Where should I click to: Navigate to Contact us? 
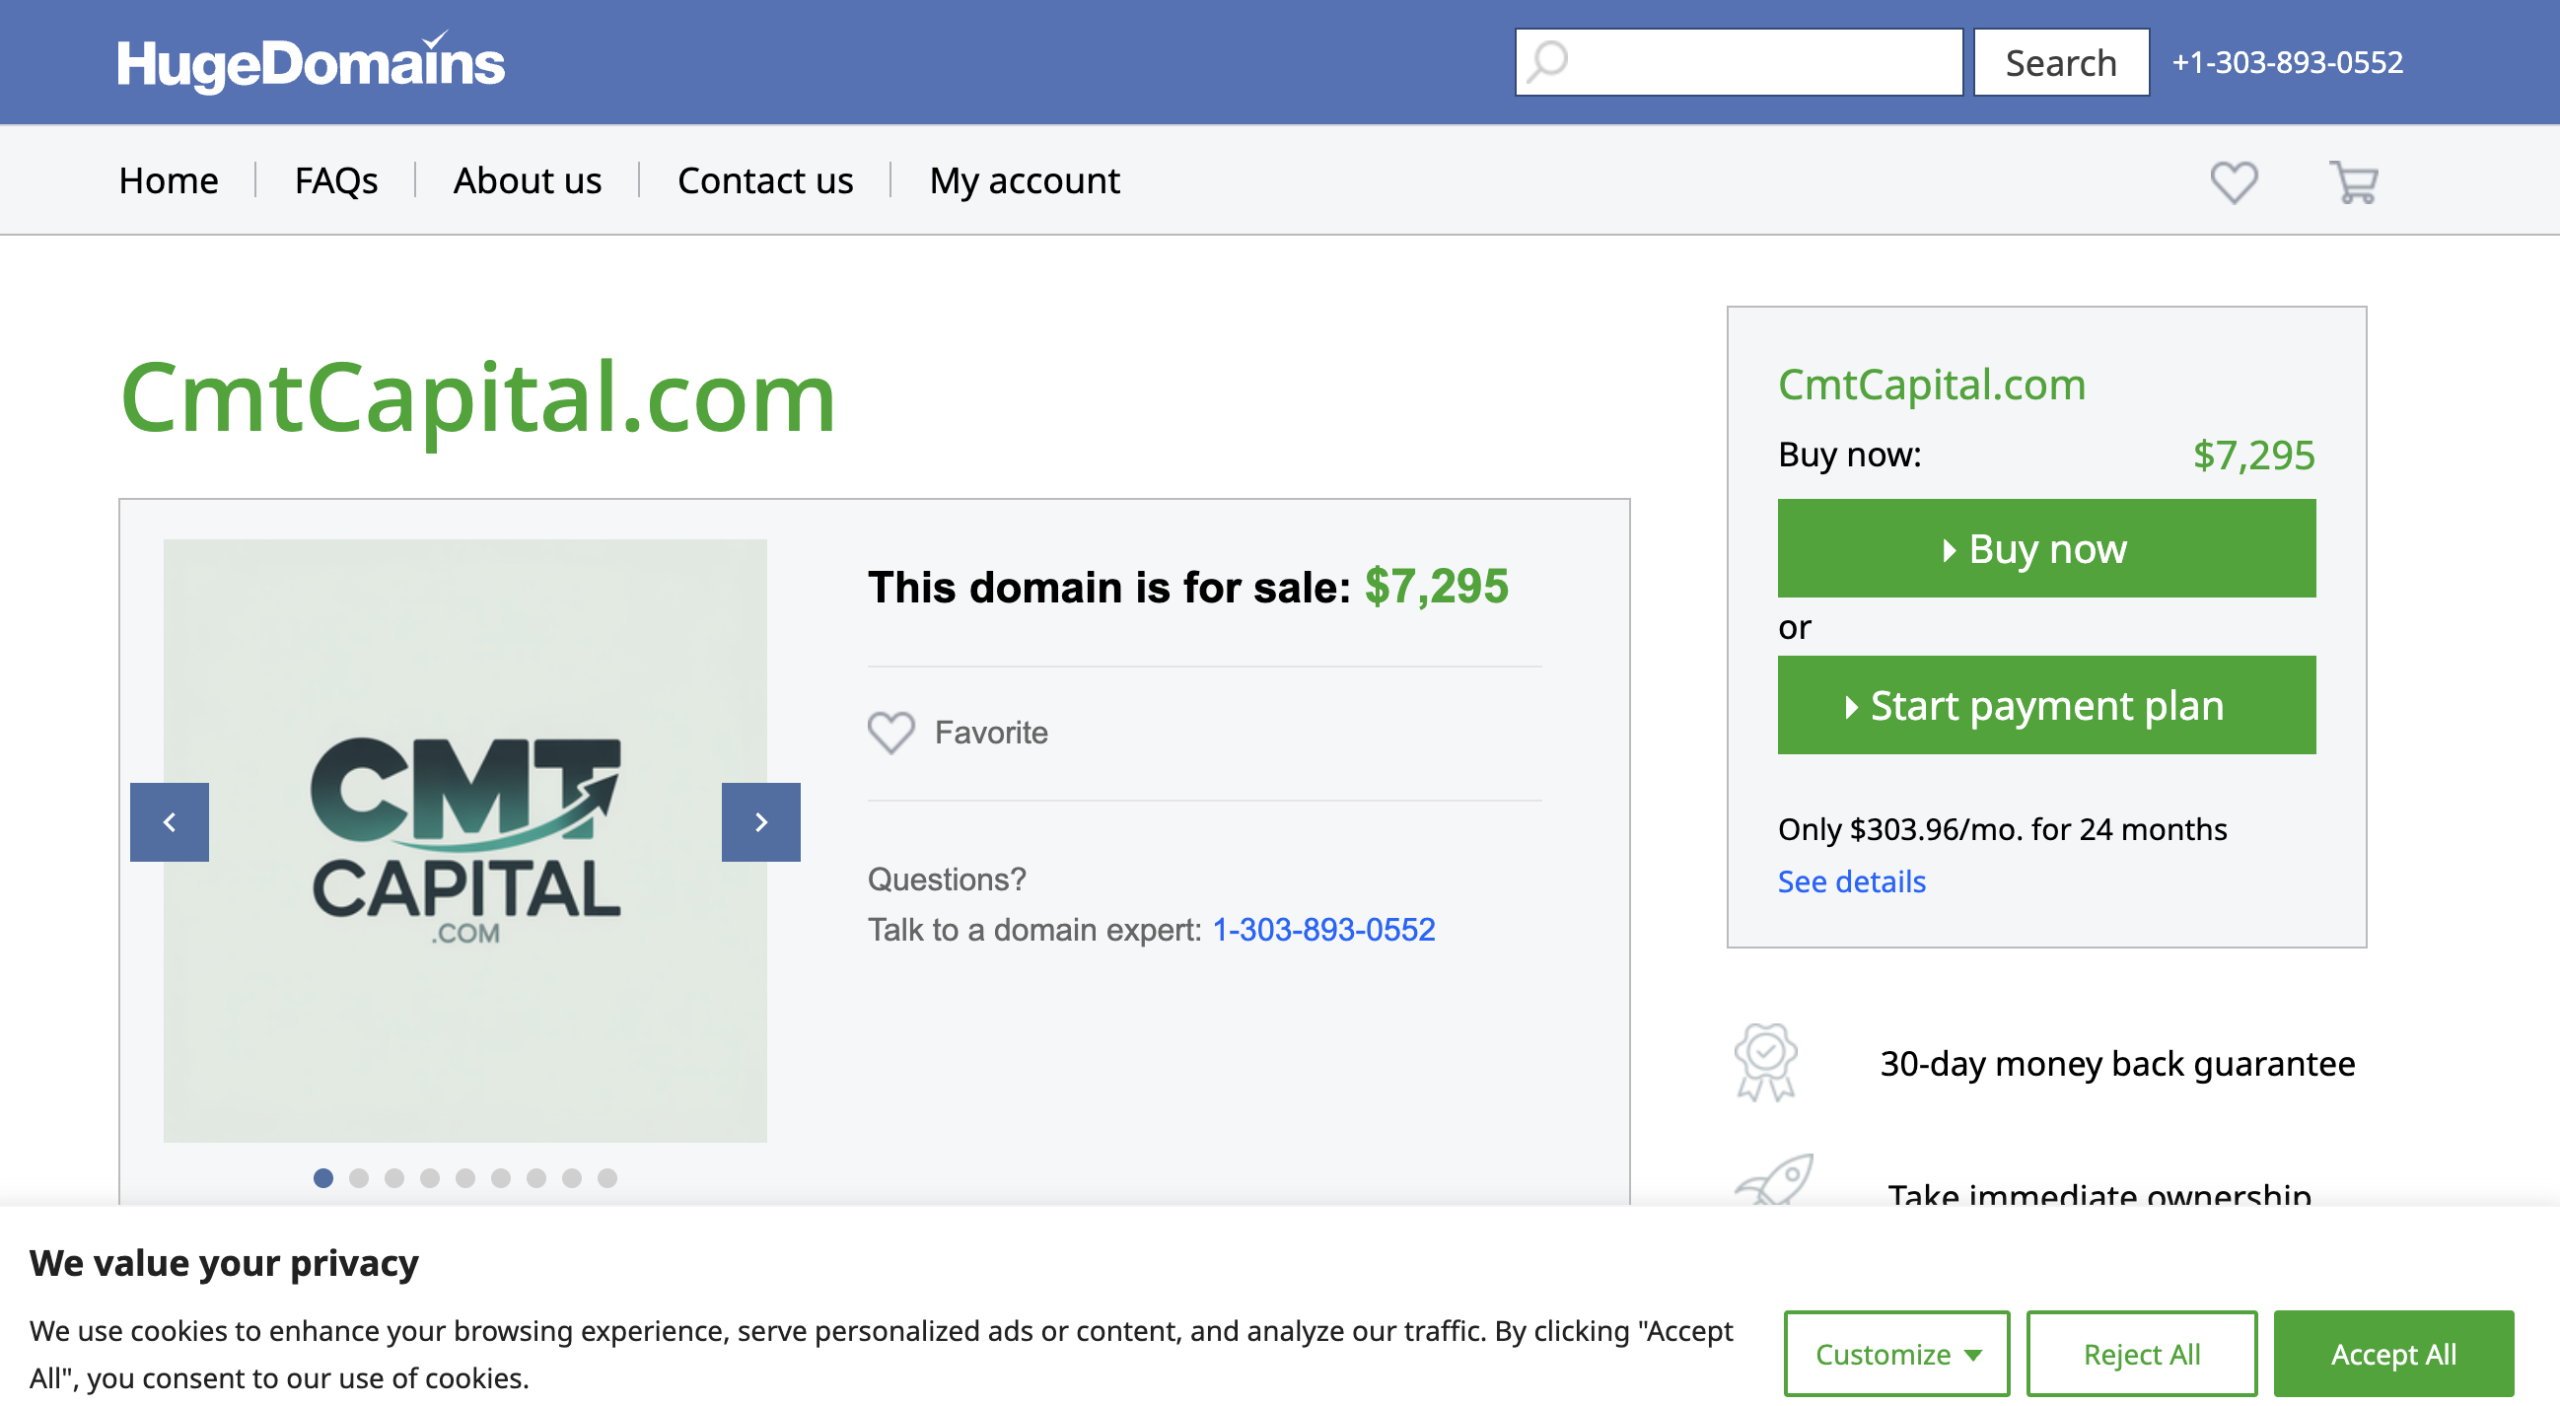(765, 181)
